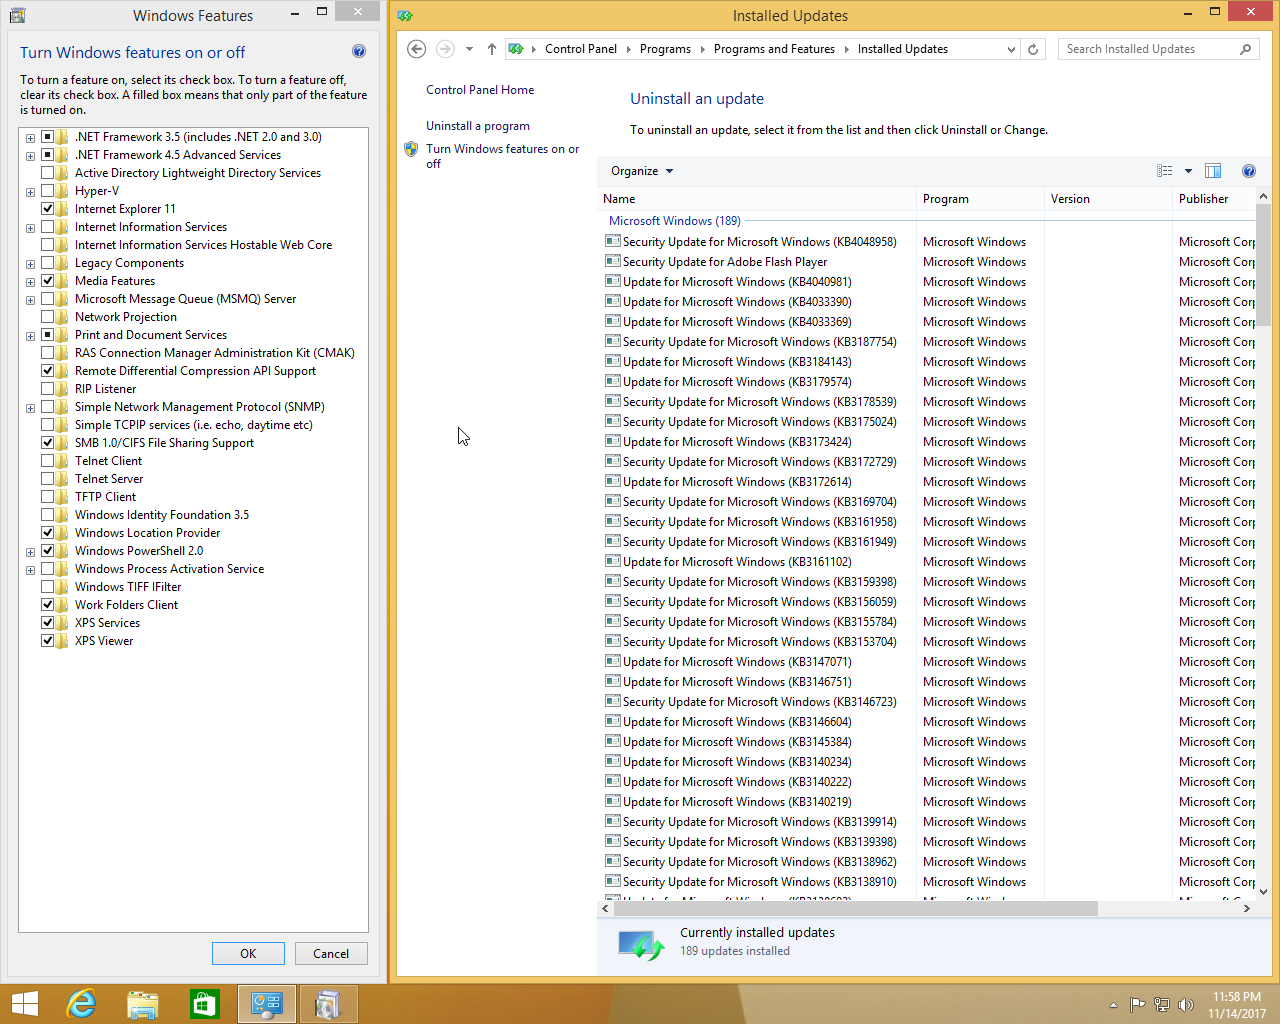Viewport: 1280px width, 1024px height.
Task: Sort by the Version column header
Action: 1108,199
